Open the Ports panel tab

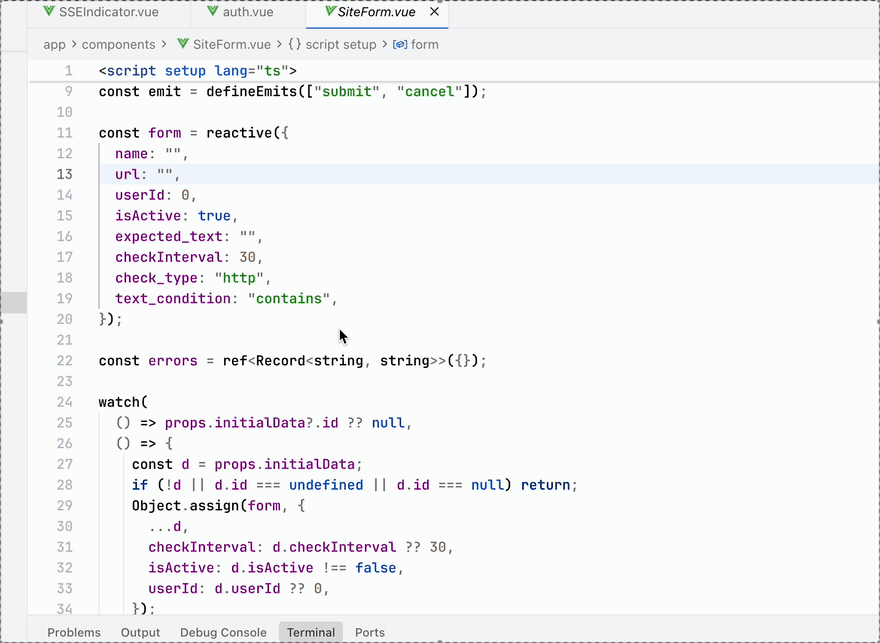pyautogui.click(x=370, y=632)
